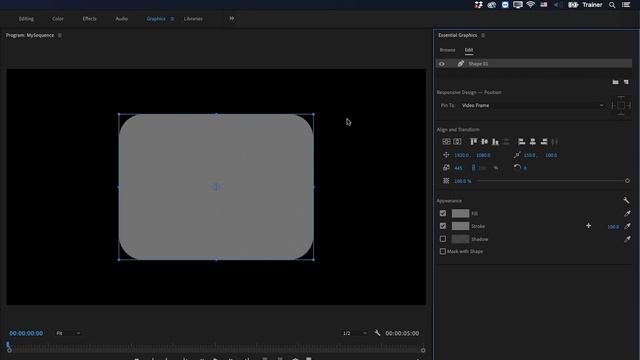Open macOS Spotlight search
The width and height of the screenshot is (640, 360).
coord(612,5)
